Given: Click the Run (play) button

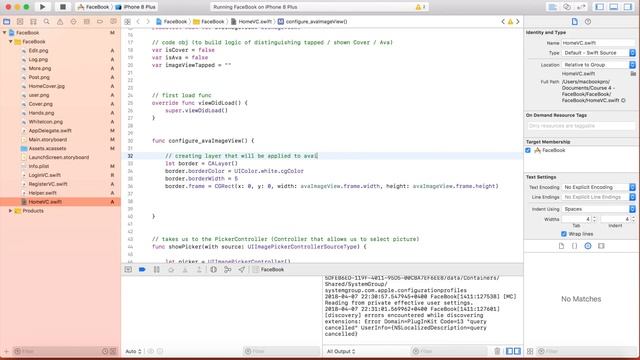Looking at the screenshot, I should coord(42,7).
